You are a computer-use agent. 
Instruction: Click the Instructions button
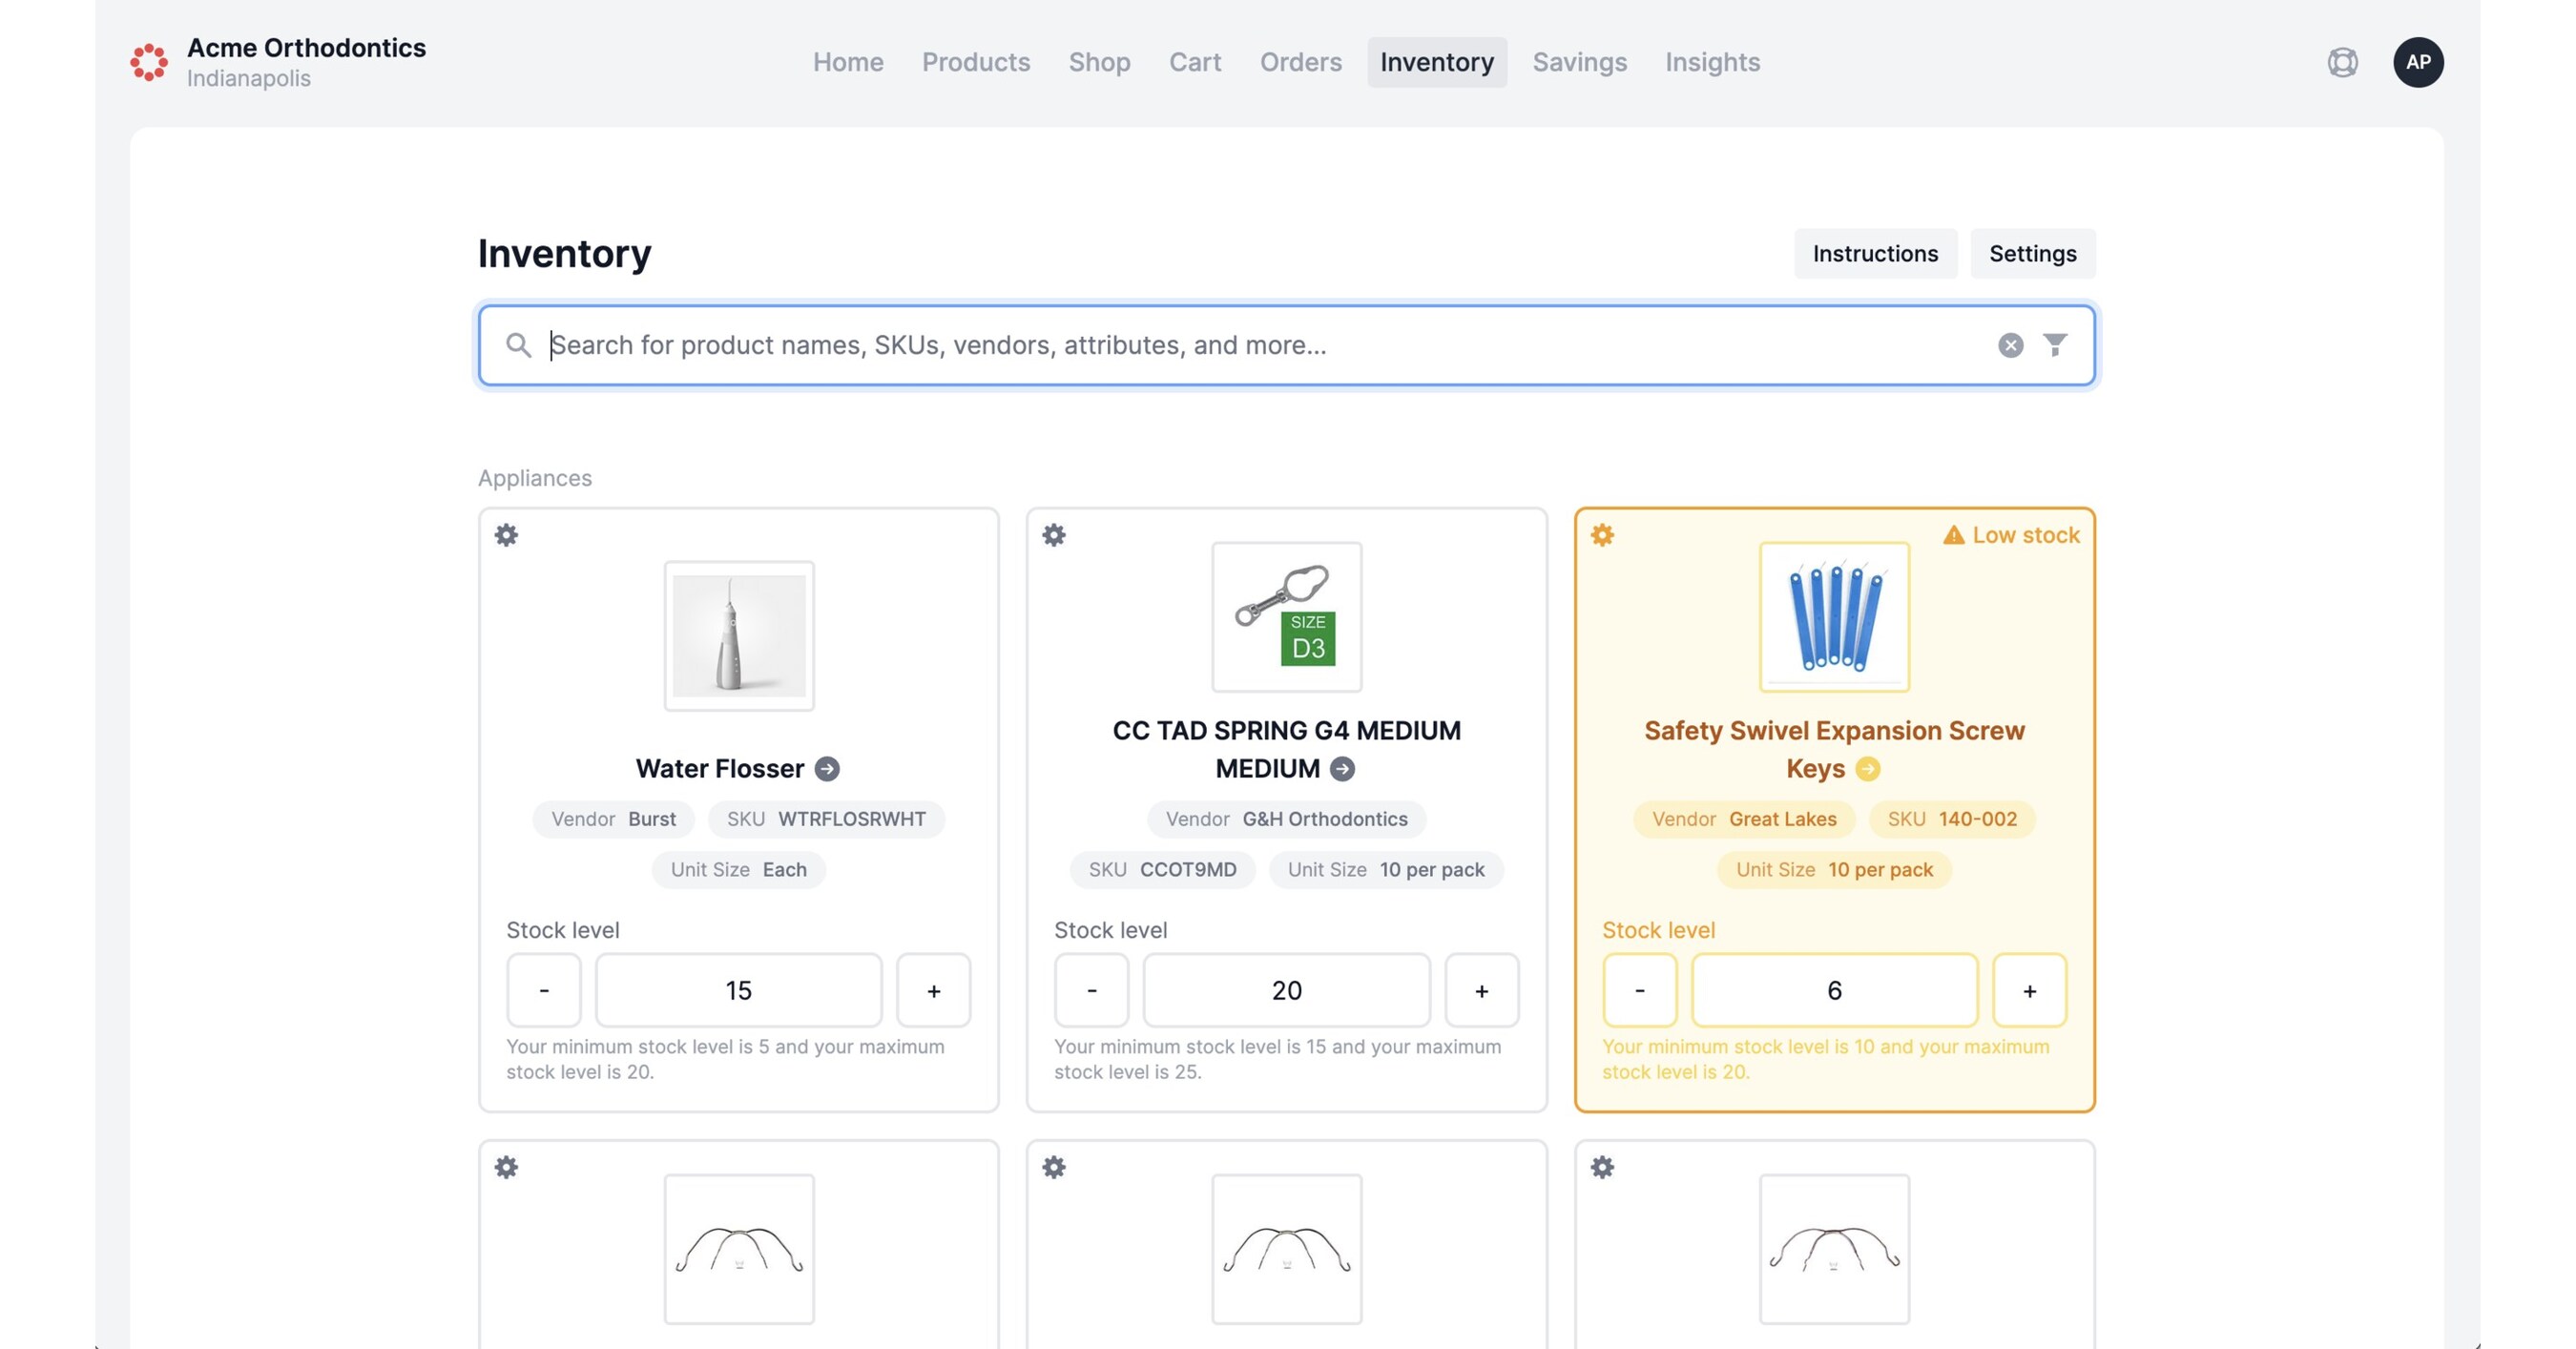coord(1875,254)
